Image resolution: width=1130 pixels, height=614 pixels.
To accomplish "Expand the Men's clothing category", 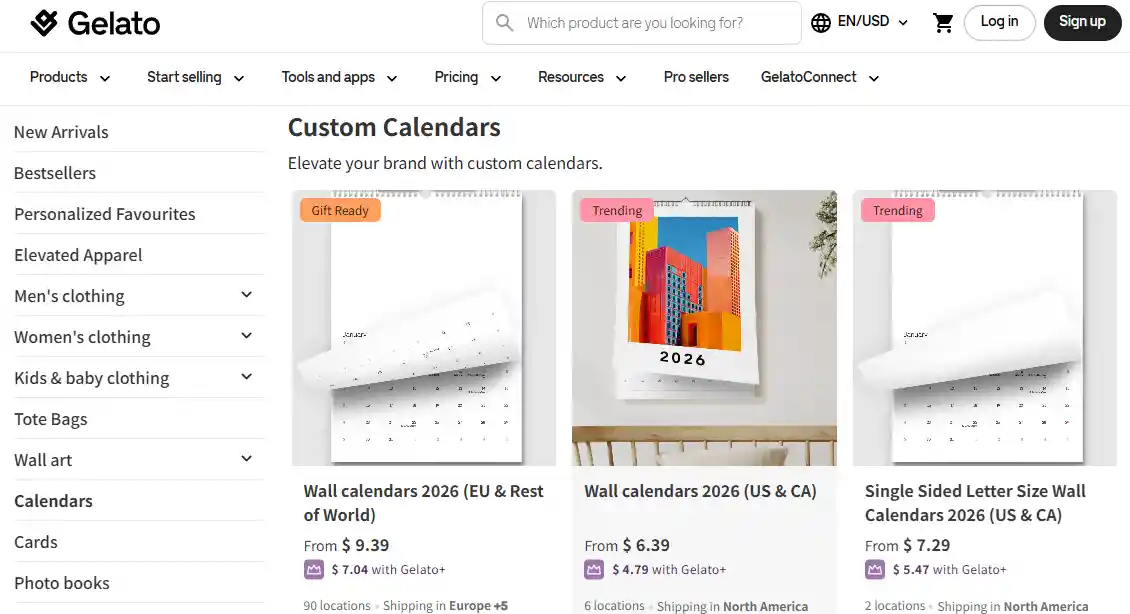I will click(246, 295).
